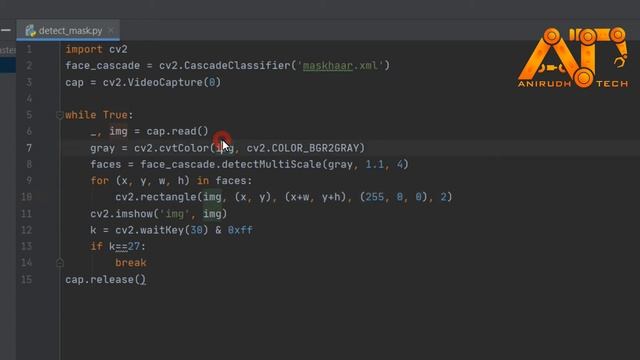640x360 pixels.
Task: Click 'face_cascade' variable on line 2
Action: (102, 66)
